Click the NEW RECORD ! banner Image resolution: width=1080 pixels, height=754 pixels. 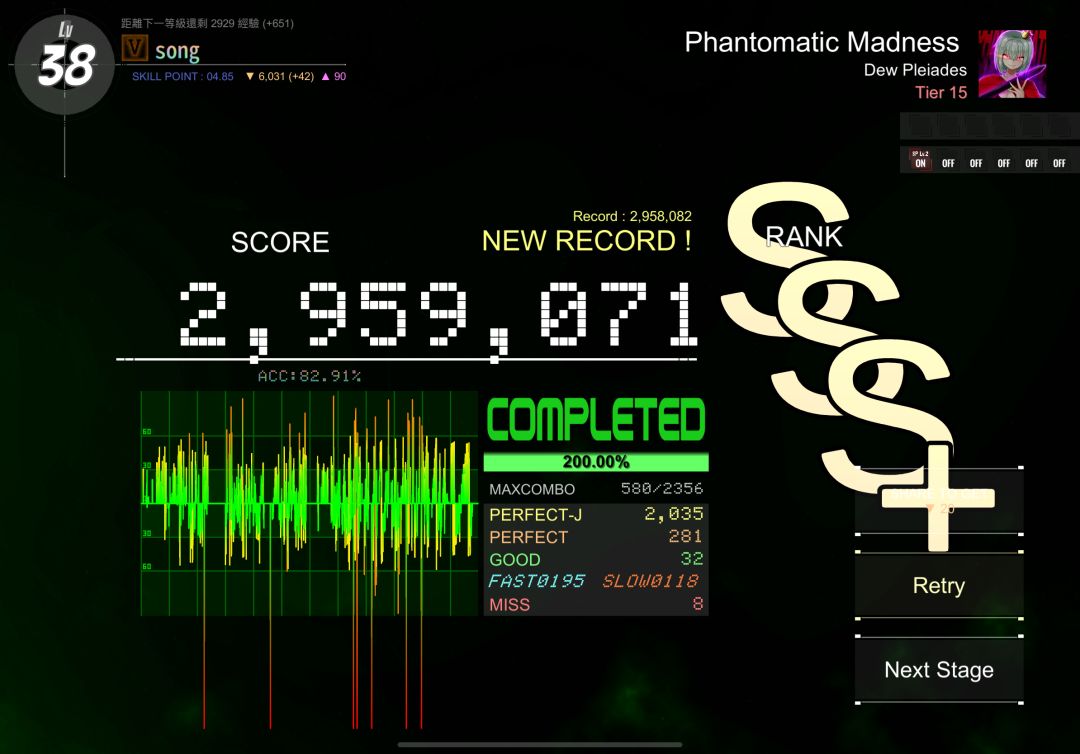coord(586,241)
